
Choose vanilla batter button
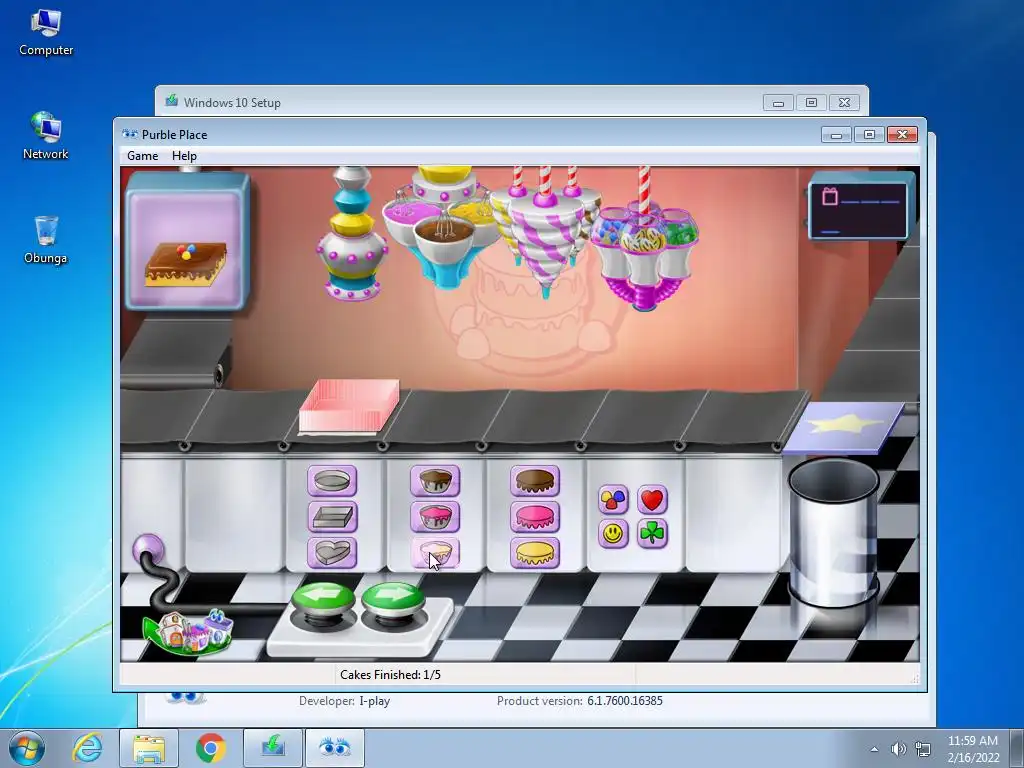(x=435, y=553)
